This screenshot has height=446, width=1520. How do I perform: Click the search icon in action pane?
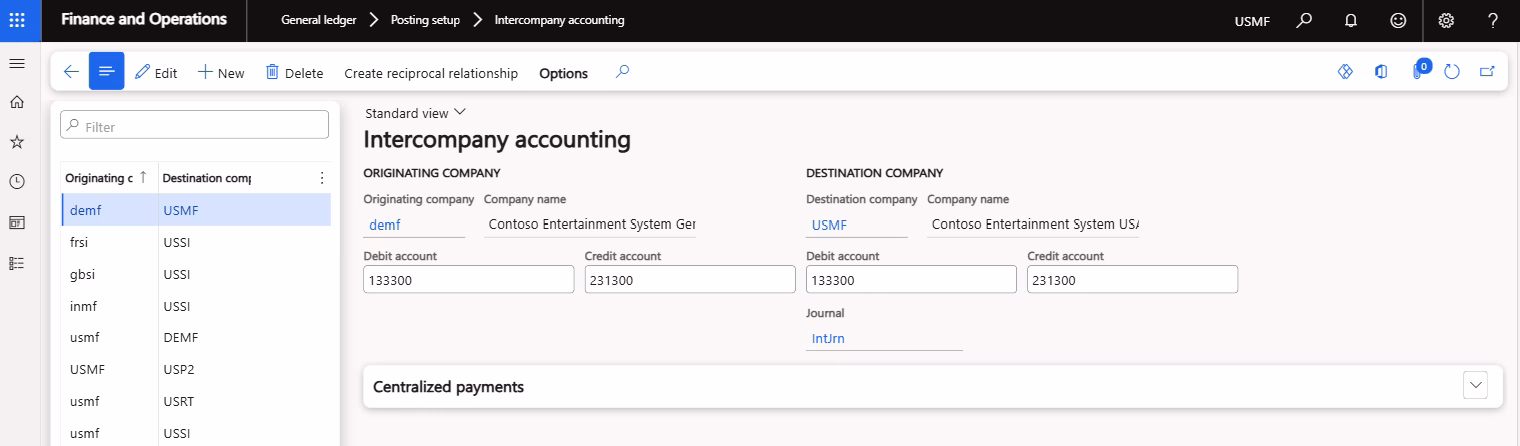click(x=622, y=72)
